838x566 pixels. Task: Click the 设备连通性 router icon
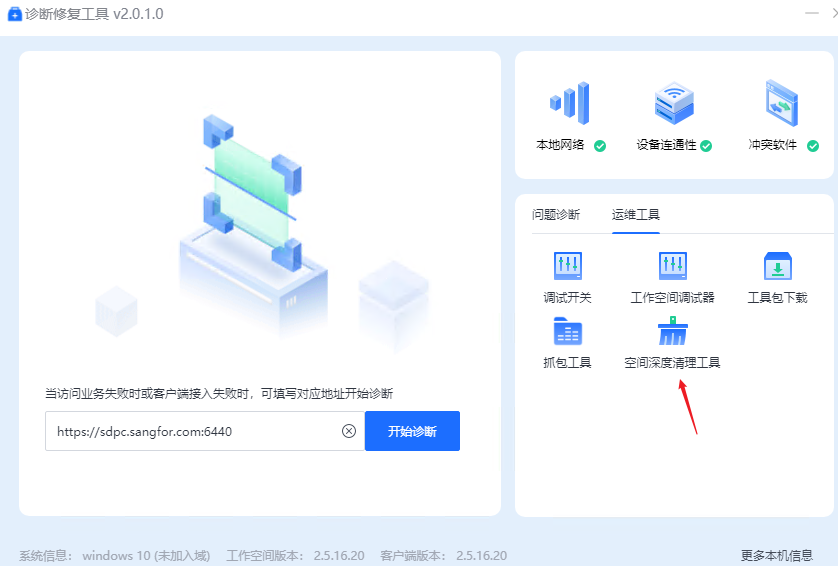(673, 103)
